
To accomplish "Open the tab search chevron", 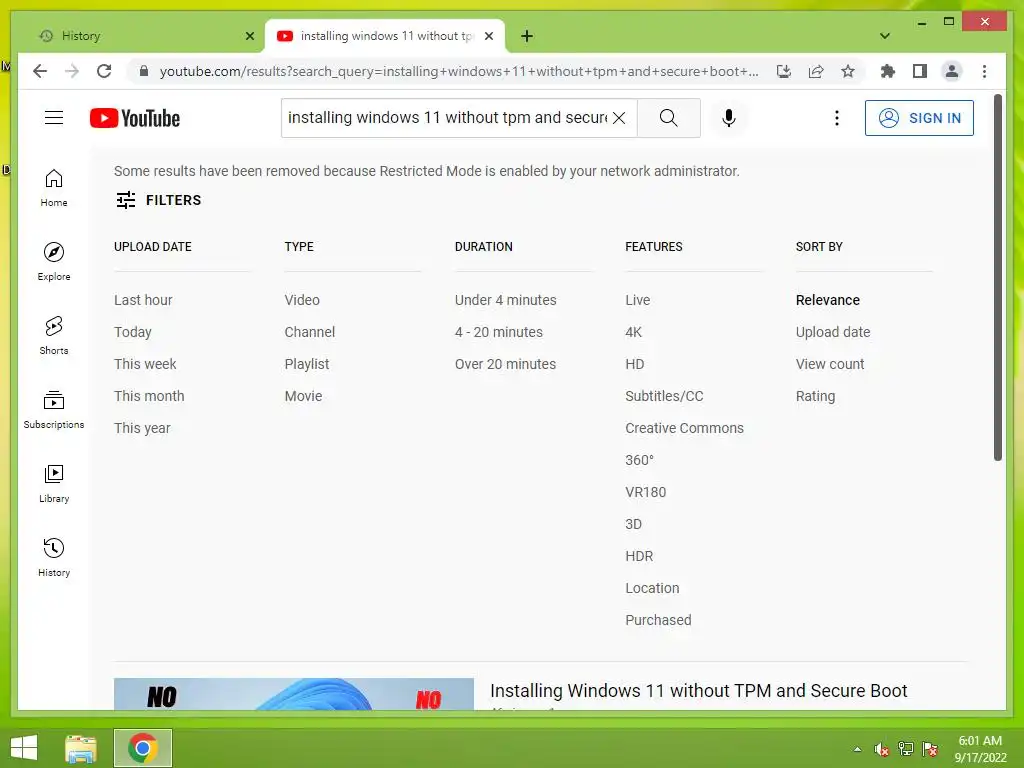I will pos(885,36).
